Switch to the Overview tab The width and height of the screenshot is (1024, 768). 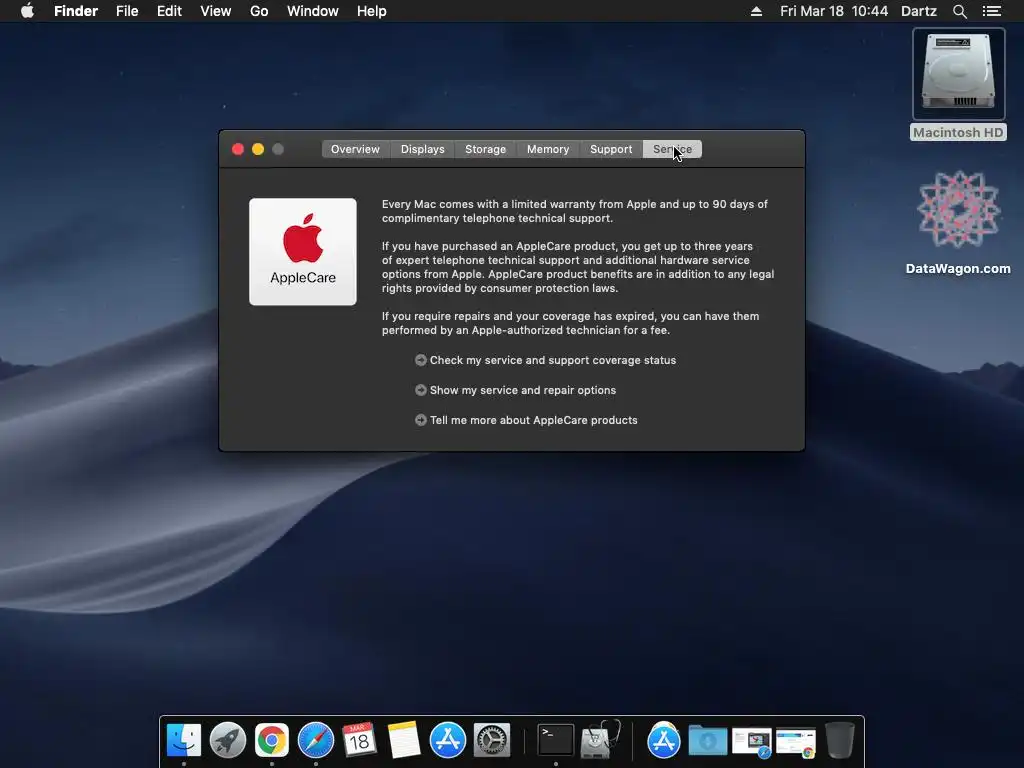point(355,149)
